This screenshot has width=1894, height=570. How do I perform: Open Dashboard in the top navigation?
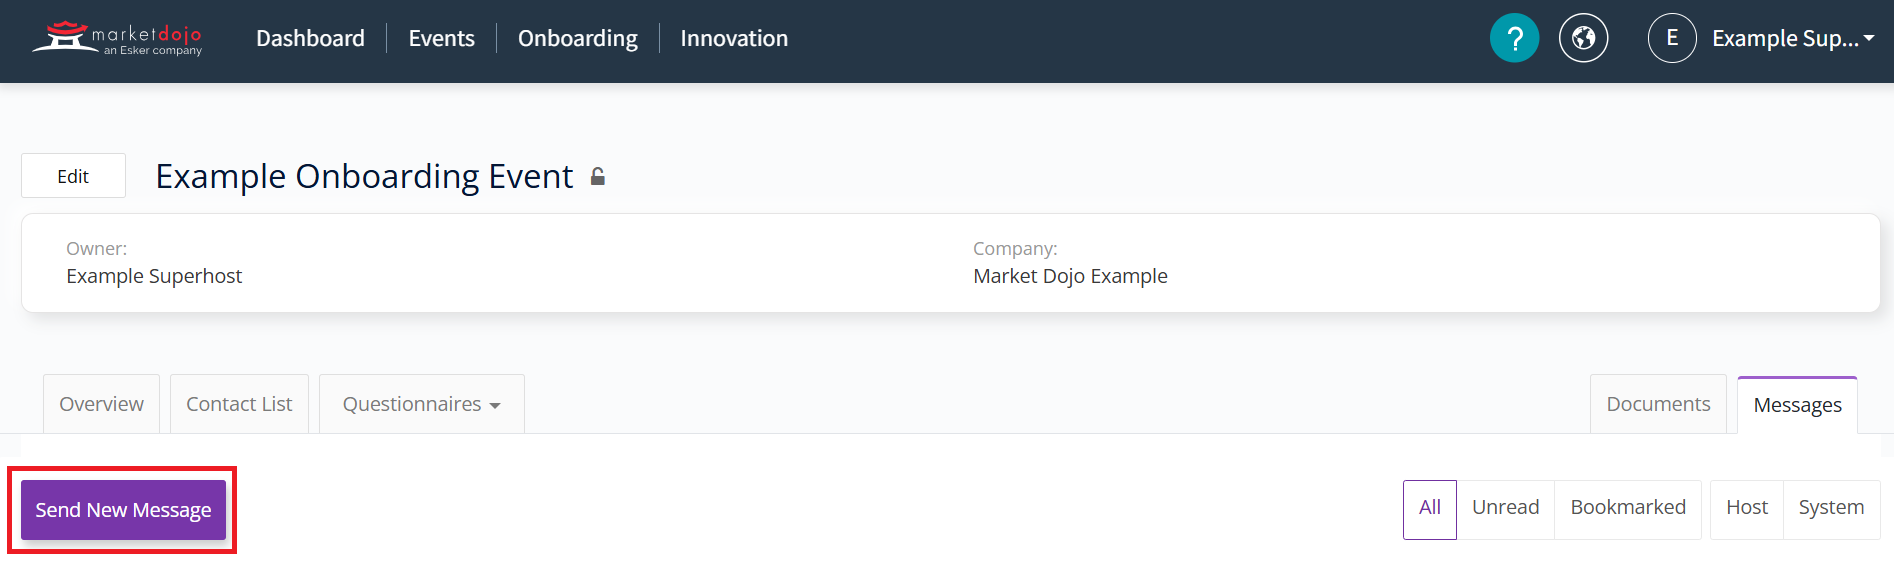(310, 38)
